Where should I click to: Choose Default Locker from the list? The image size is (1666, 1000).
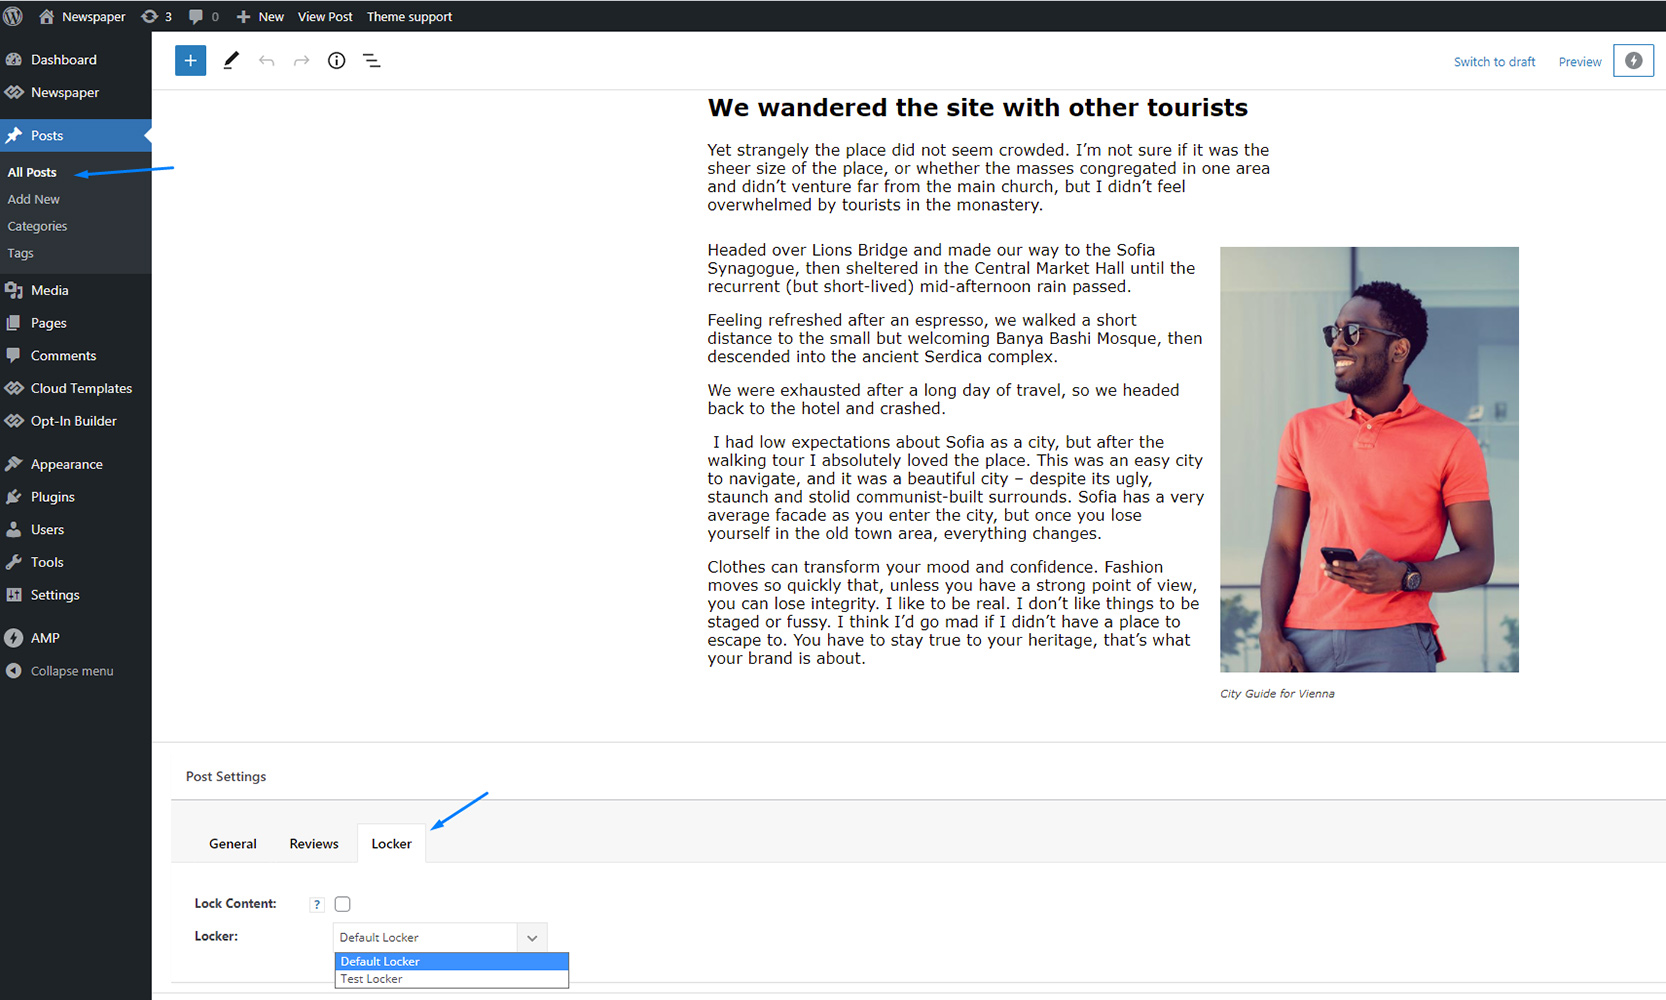pyautogui.click(x=452, y=961)
